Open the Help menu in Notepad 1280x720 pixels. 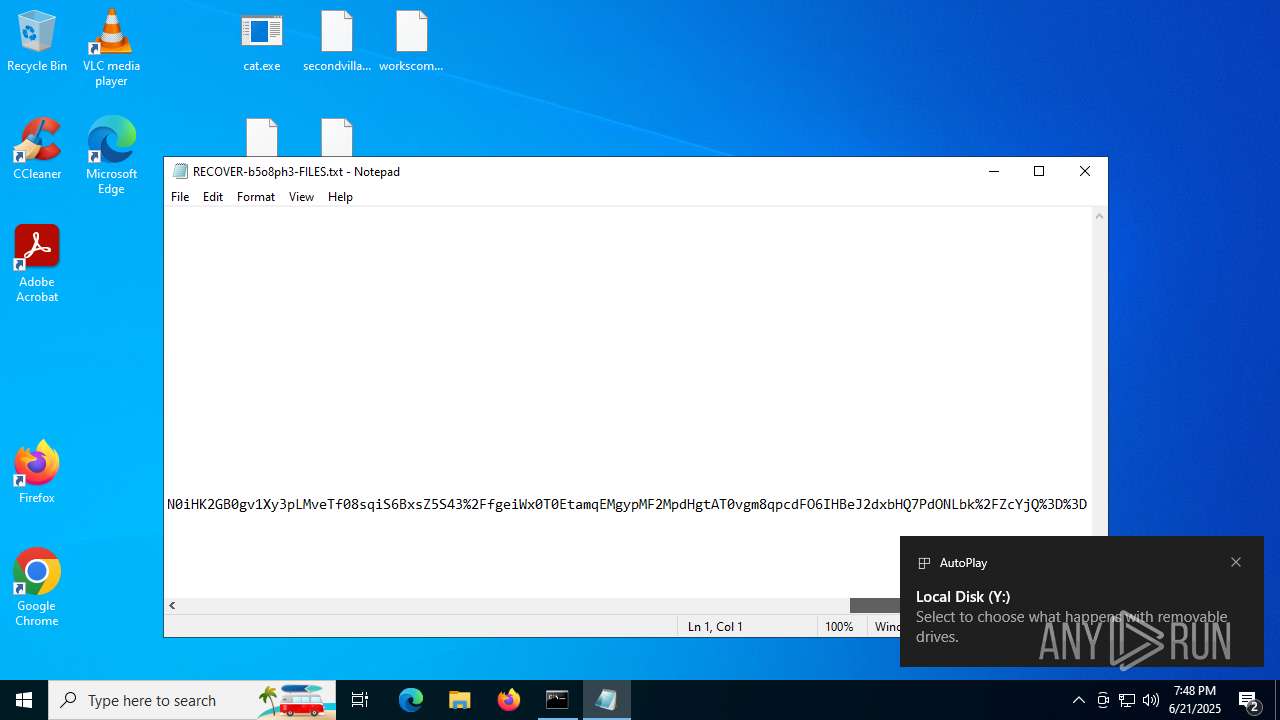click(x=340, y=197)
